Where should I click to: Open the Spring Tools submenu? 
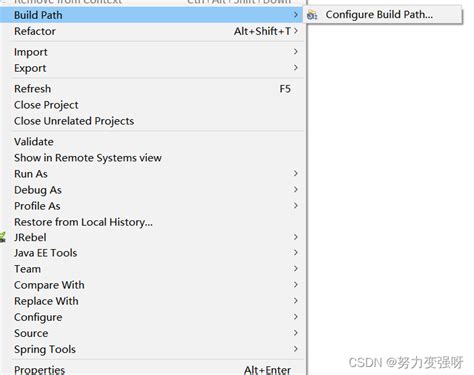pos(153,349)
